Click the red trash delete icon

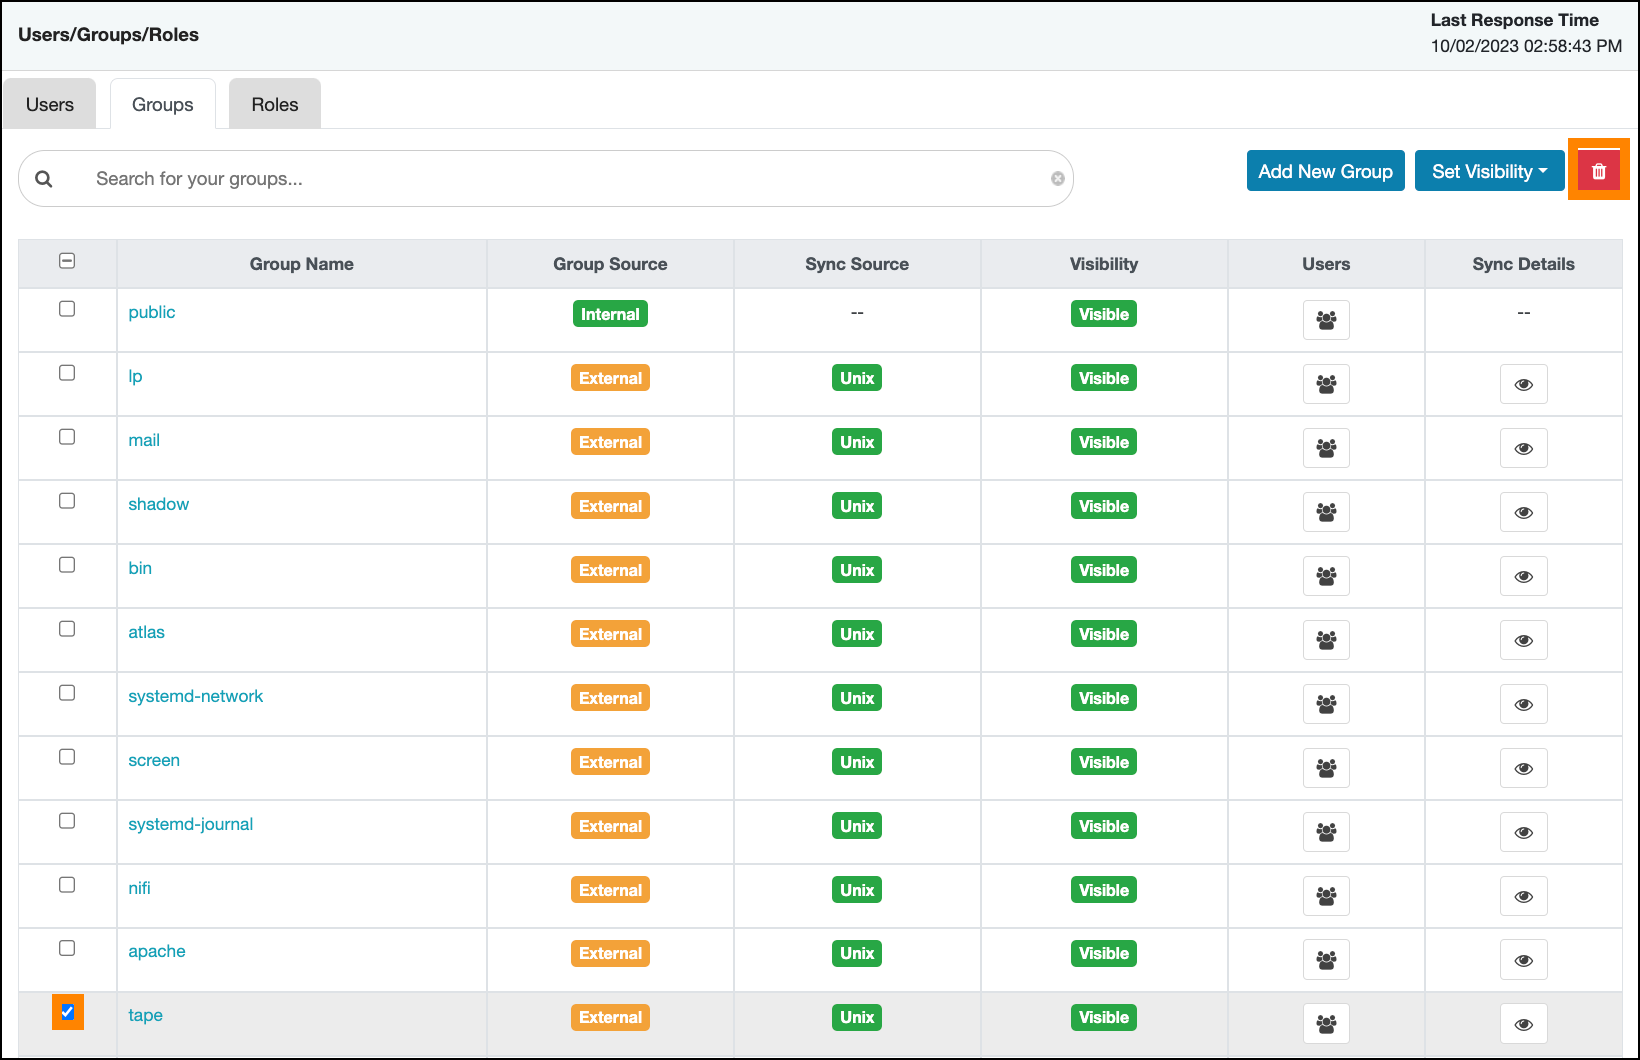(1598, 171)
